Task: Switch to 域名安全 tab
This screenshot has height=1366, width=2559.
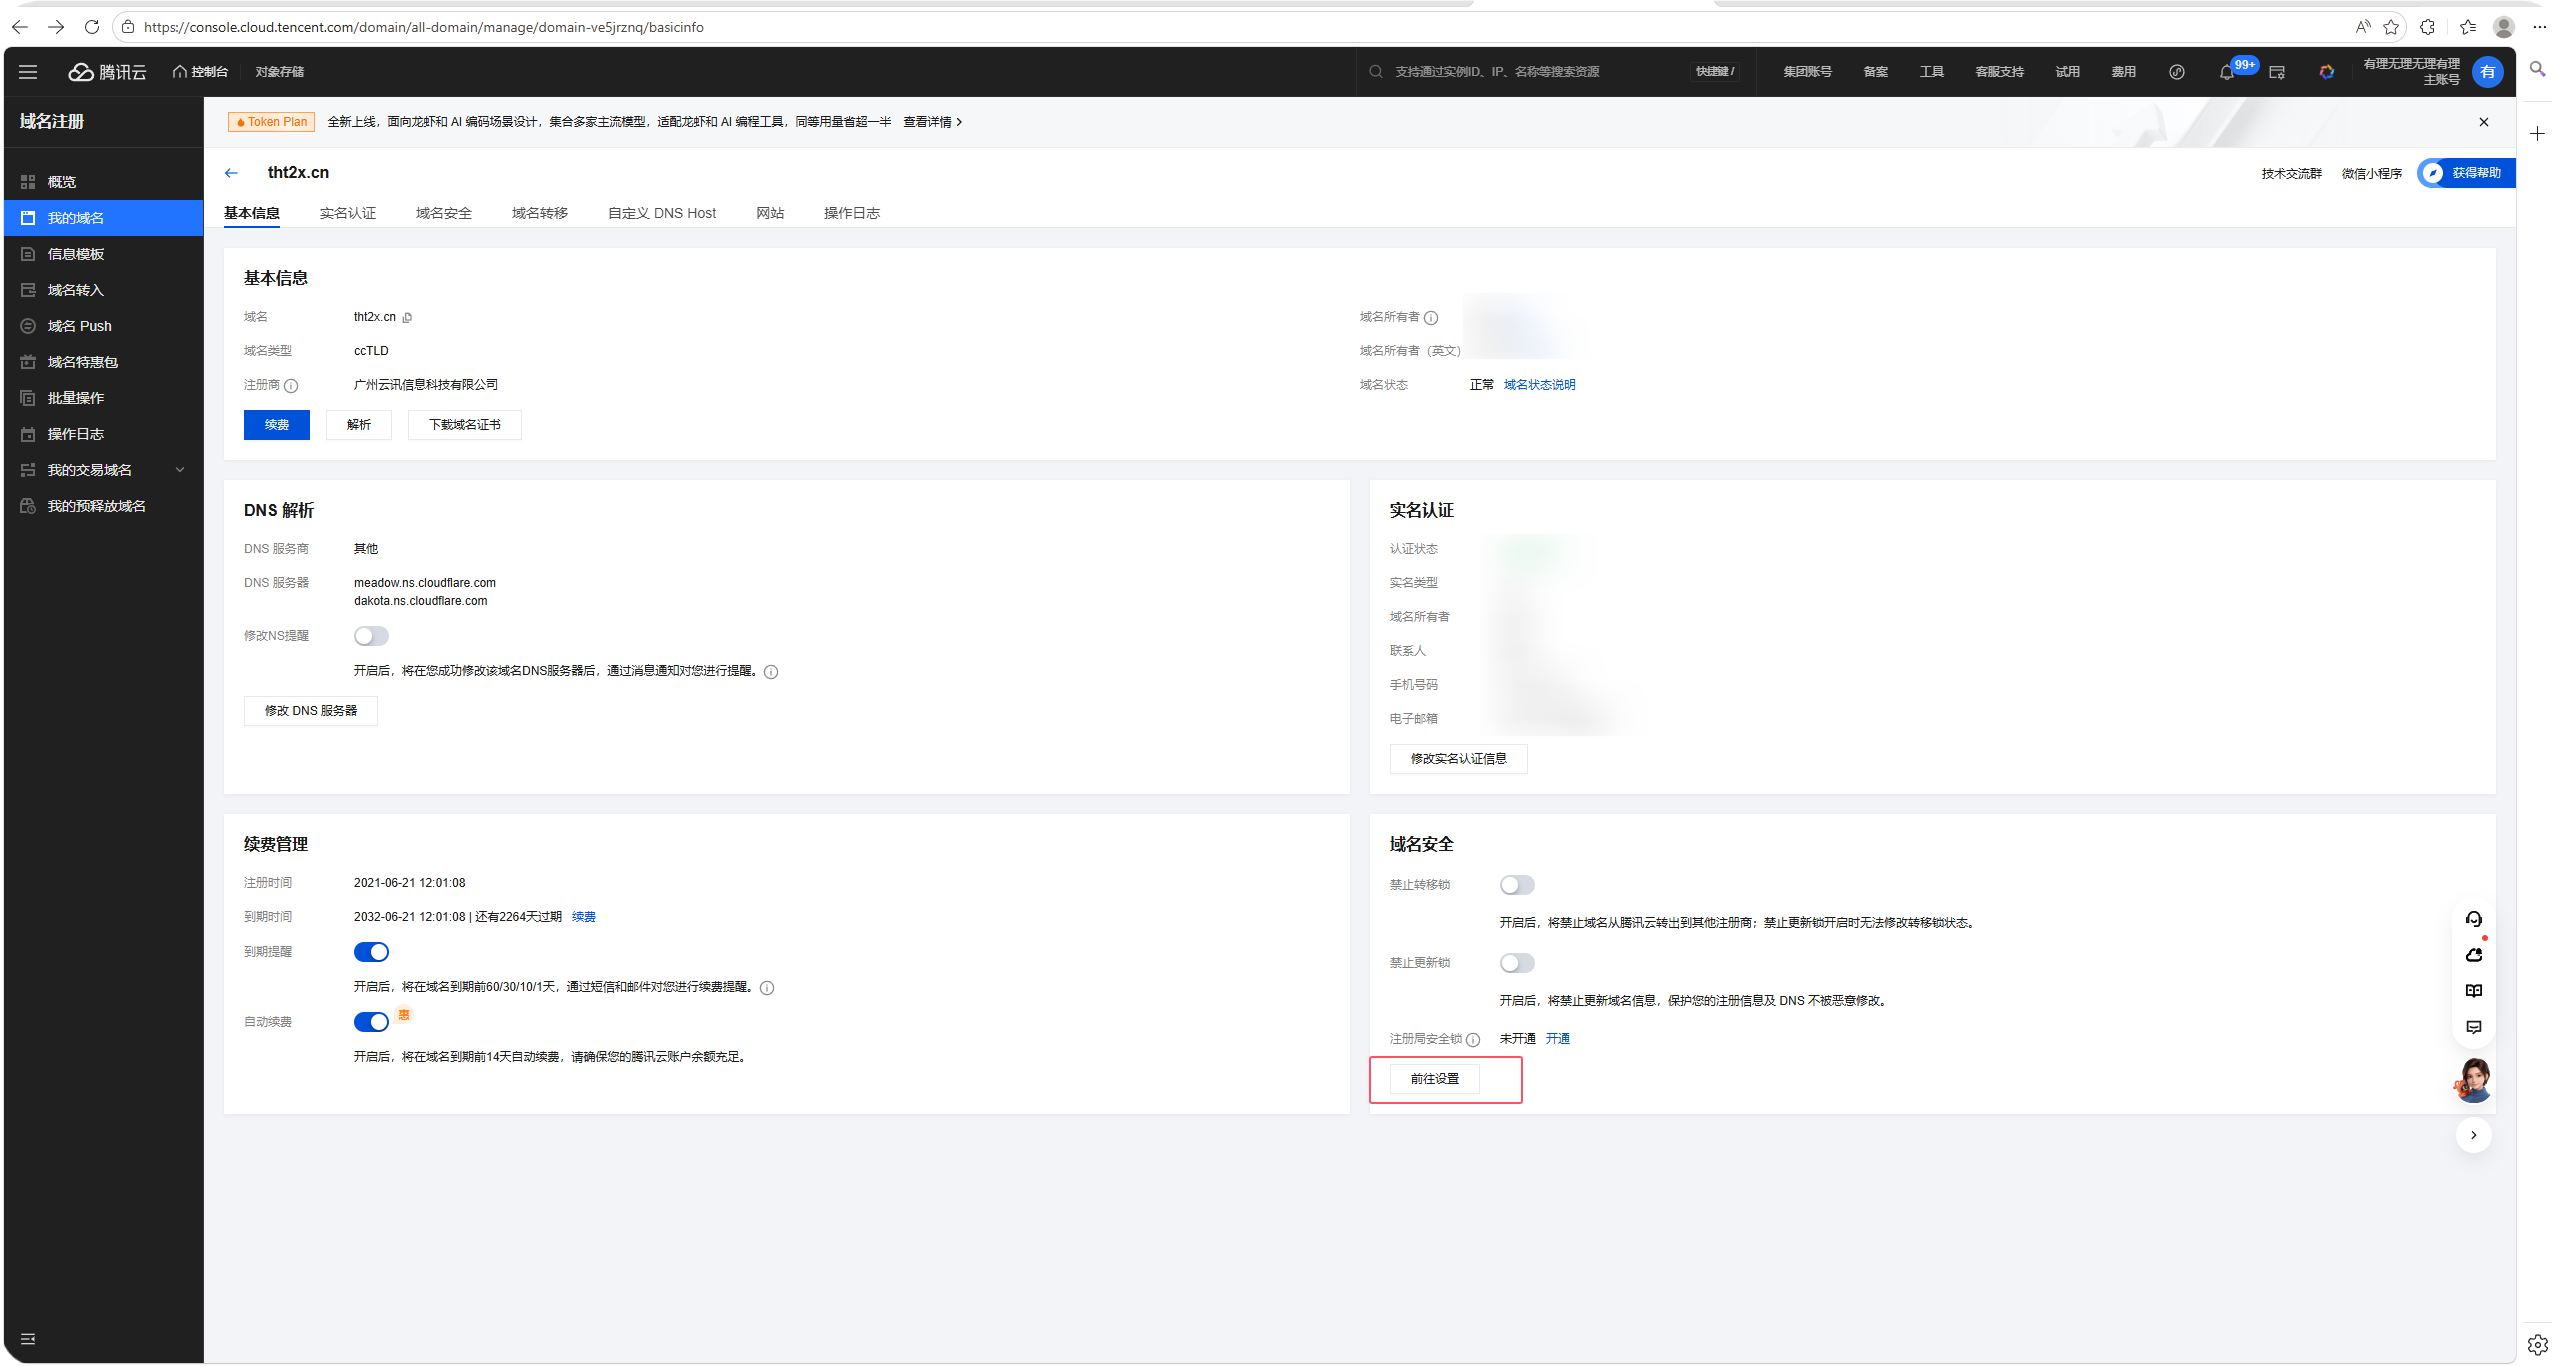Action: click(x=443, y=213)
